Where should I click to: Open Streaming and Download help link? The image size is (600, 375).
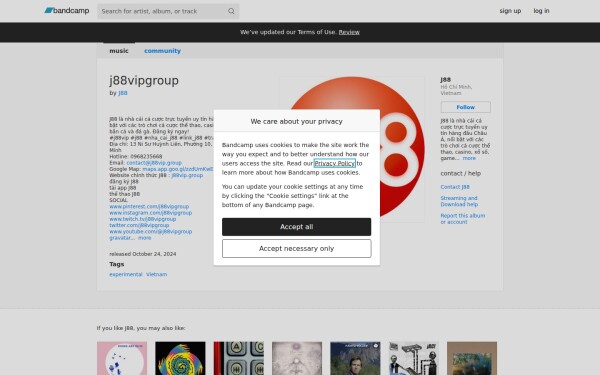459,201
